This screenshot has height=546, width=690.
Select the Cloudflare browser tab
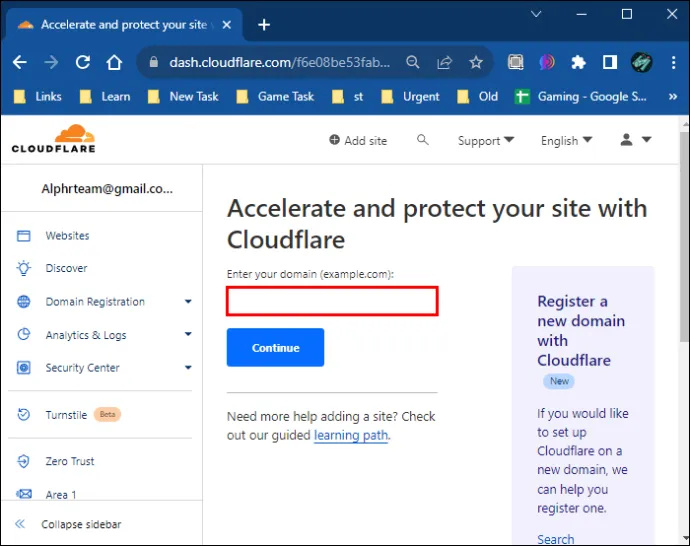(124, 25)
